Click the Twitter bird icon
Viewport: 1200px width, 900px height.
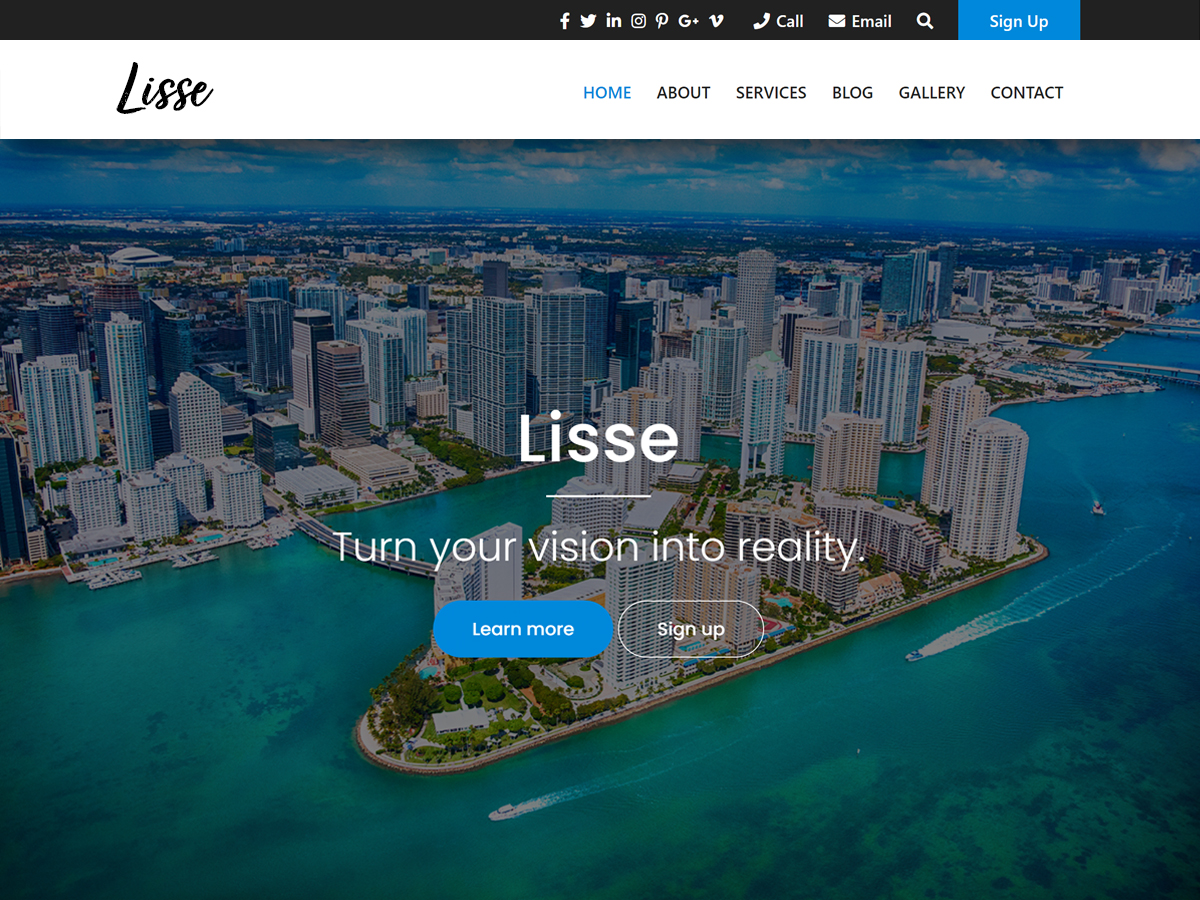(x=589, y=20)
